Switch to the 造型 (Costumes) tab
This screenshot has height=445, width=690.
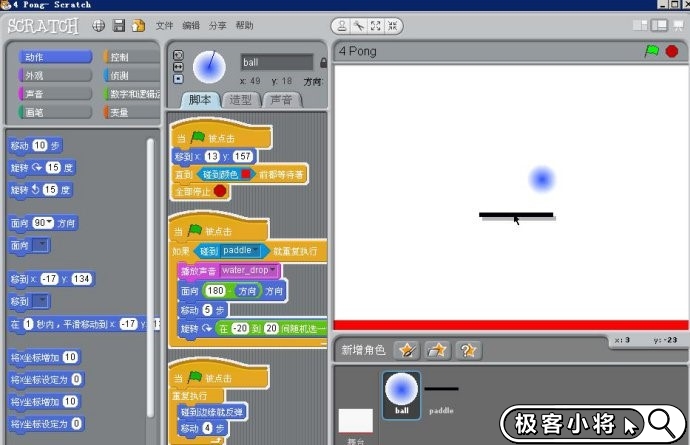240,100
